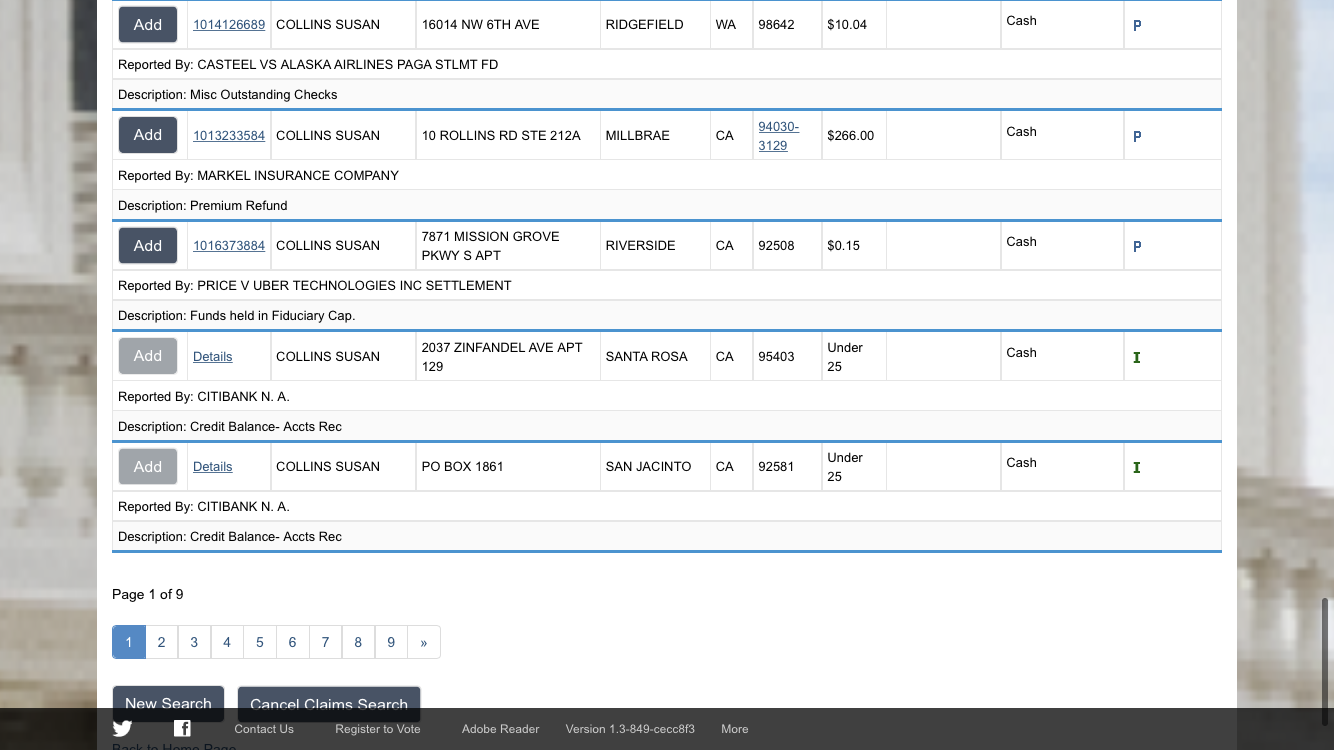
Task: Click the RIDGEFIELD city cell
Action: point(654,25)
